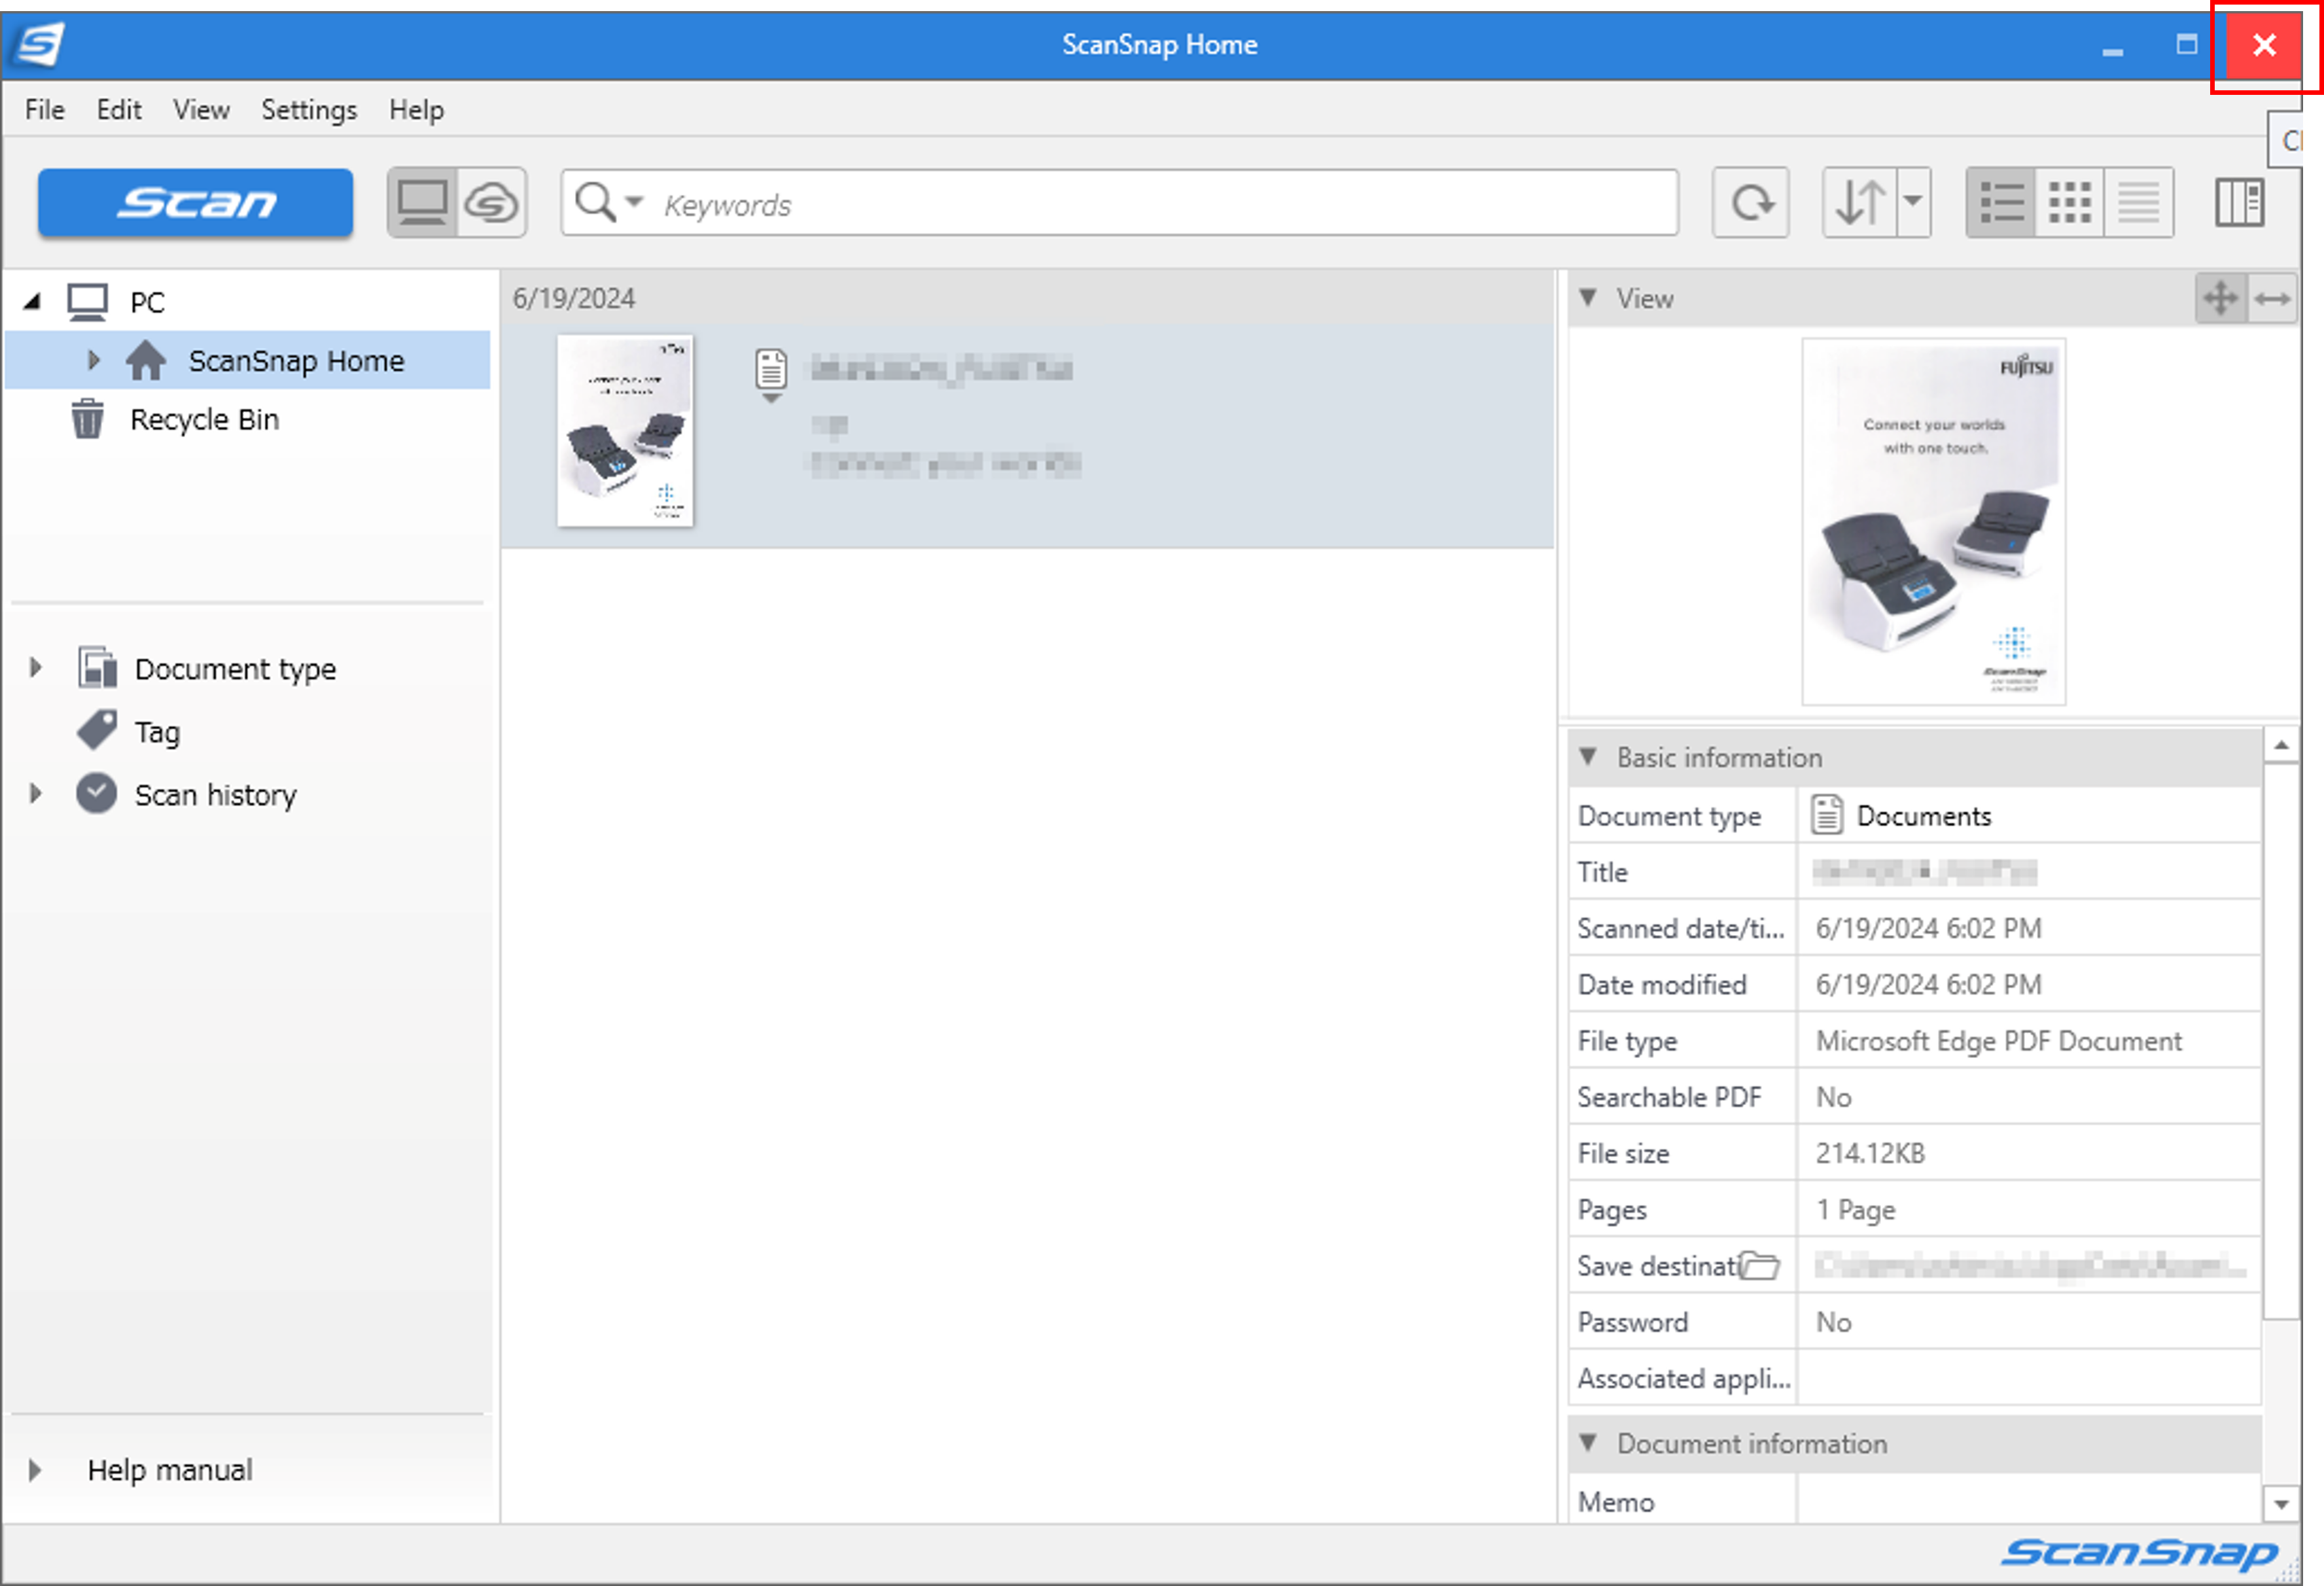The height and width of the screenshot is (1586, 2324).
Task: Click fit whole page icon in View
Action: click(2221, 298)
